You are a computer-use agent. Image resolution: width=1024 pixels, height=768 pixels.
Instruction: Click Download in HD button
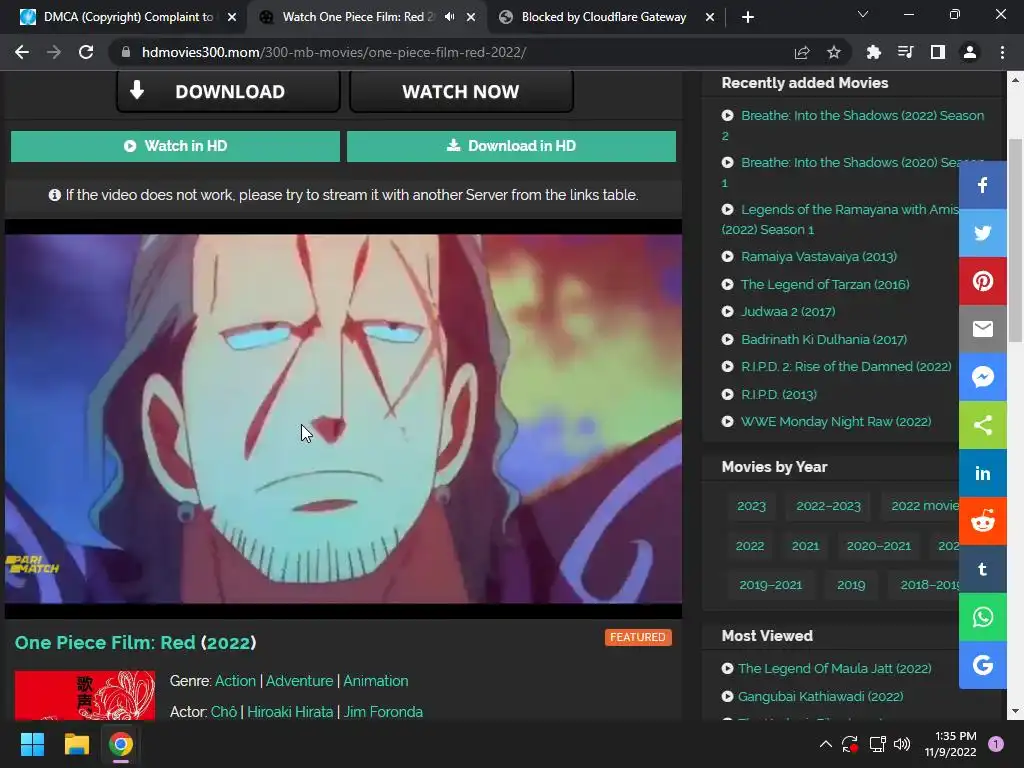tap(511, 146)
